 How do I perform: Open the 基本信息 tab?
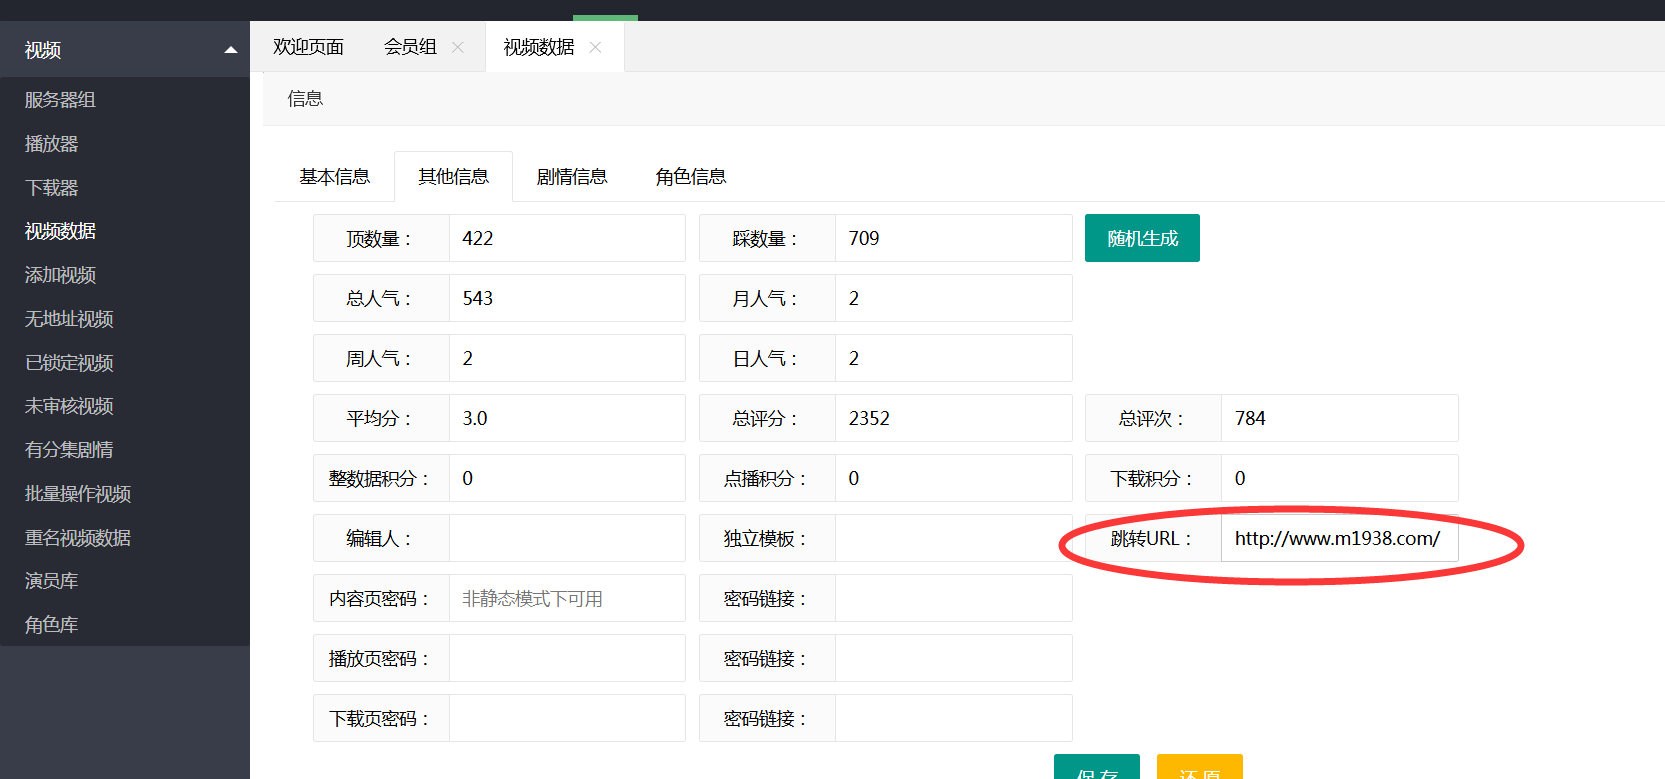click(x=334, y=177)
